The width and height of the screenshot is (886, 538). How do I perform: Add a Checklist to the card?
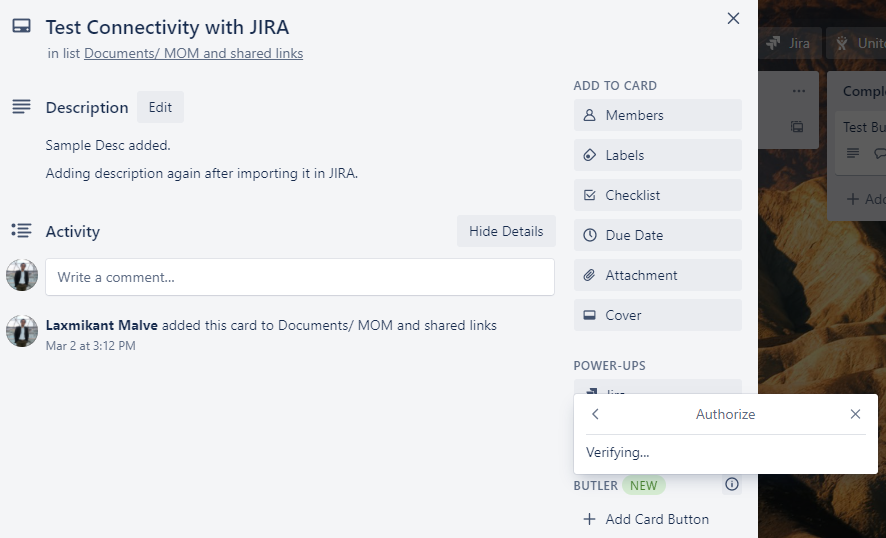point(658,196)
